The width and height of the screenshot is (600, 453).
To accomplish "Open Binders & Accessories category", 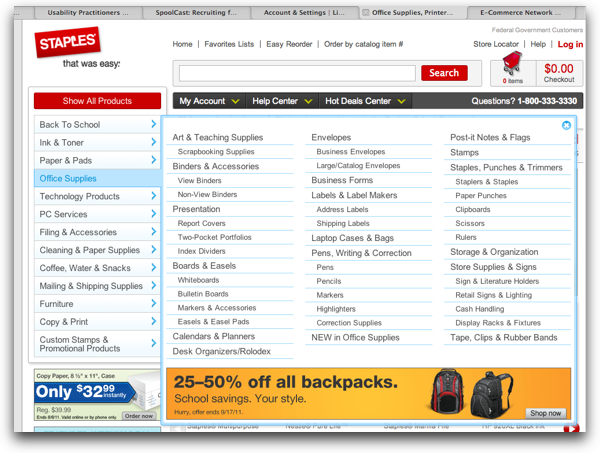I will pyautogui.click(x=216, y=166).
